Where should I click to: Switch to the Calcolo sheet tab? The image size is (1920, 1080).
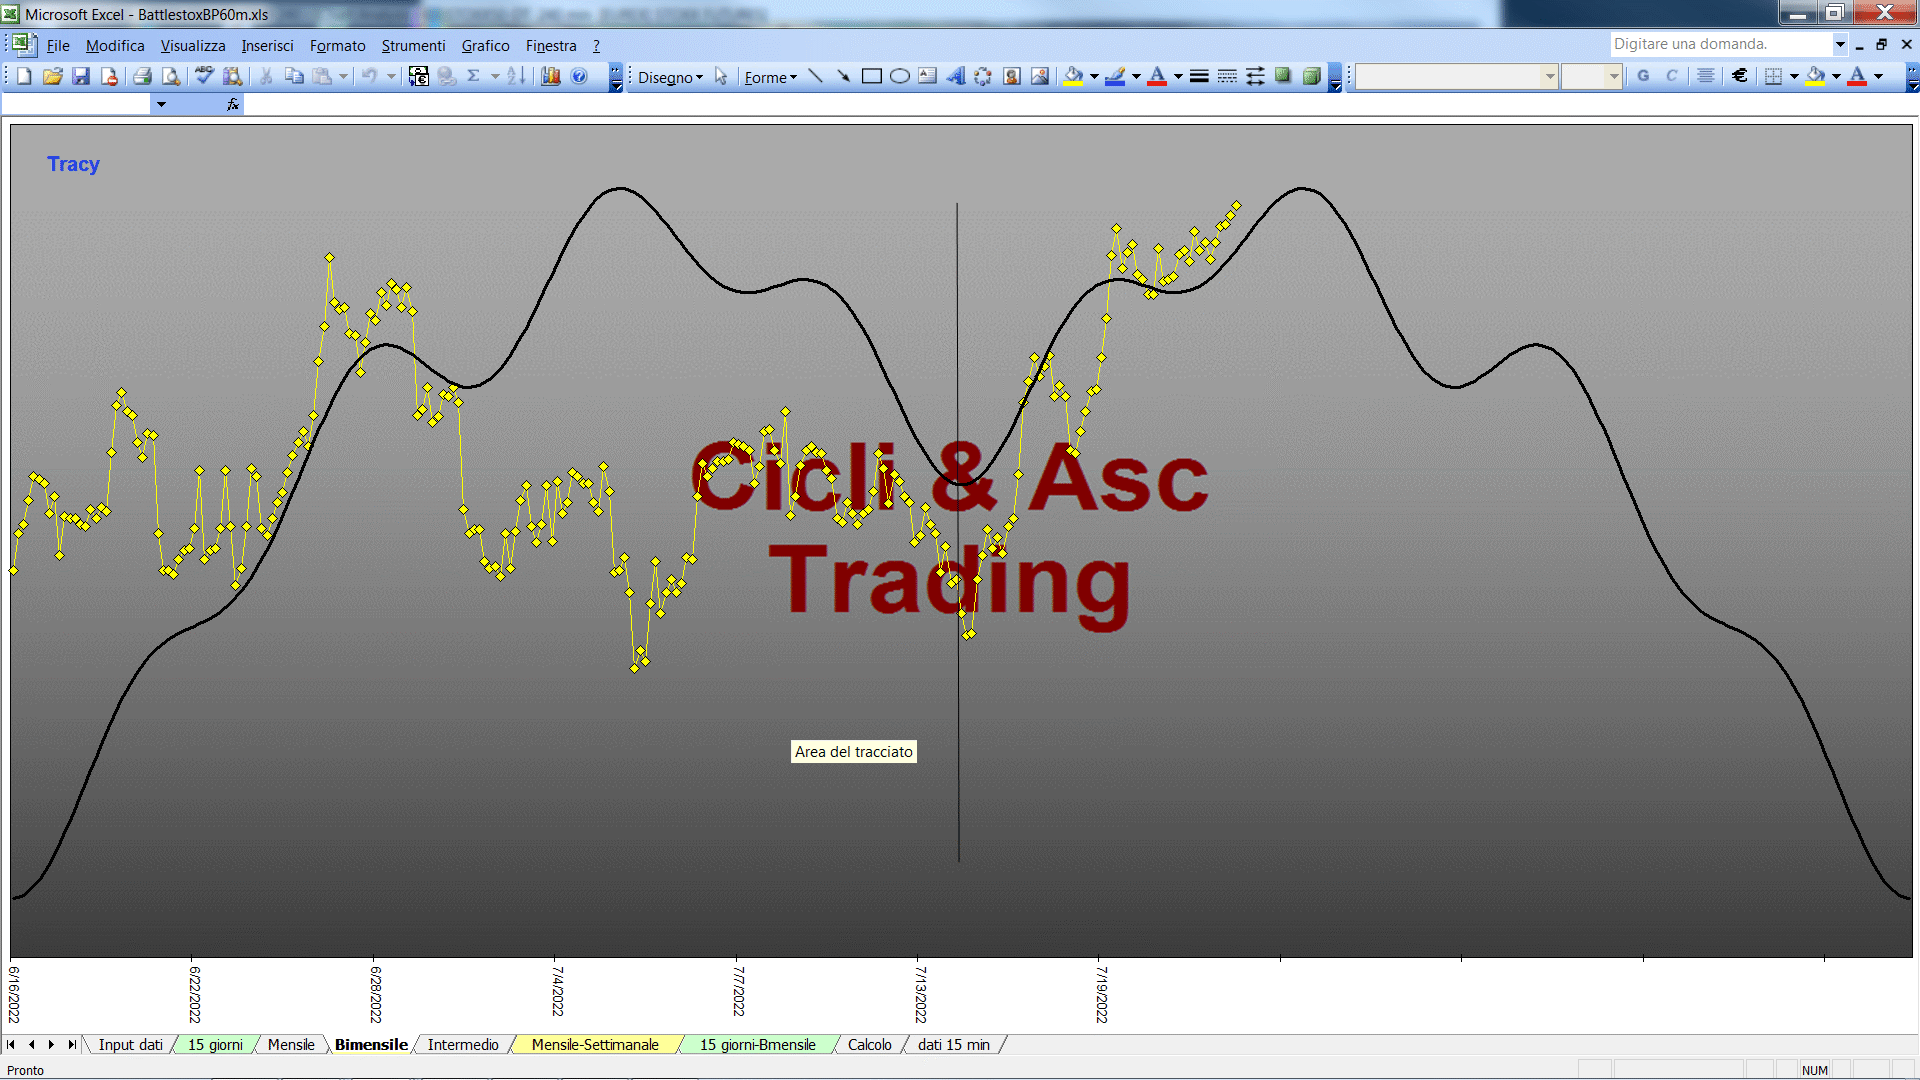(x=869, y=1044)
